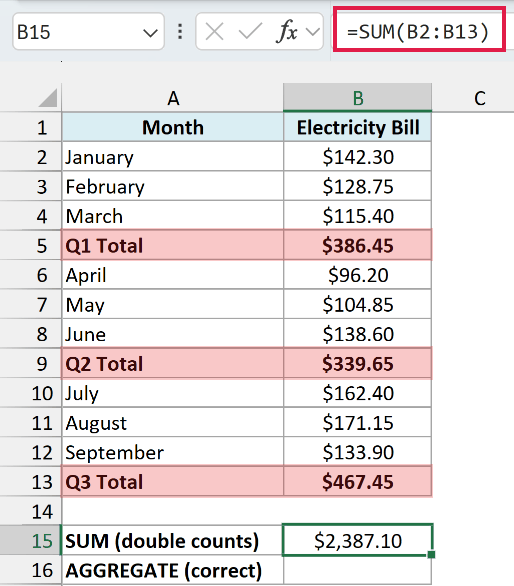Select row 5 header
514x586 pixels.
point(31,246)
